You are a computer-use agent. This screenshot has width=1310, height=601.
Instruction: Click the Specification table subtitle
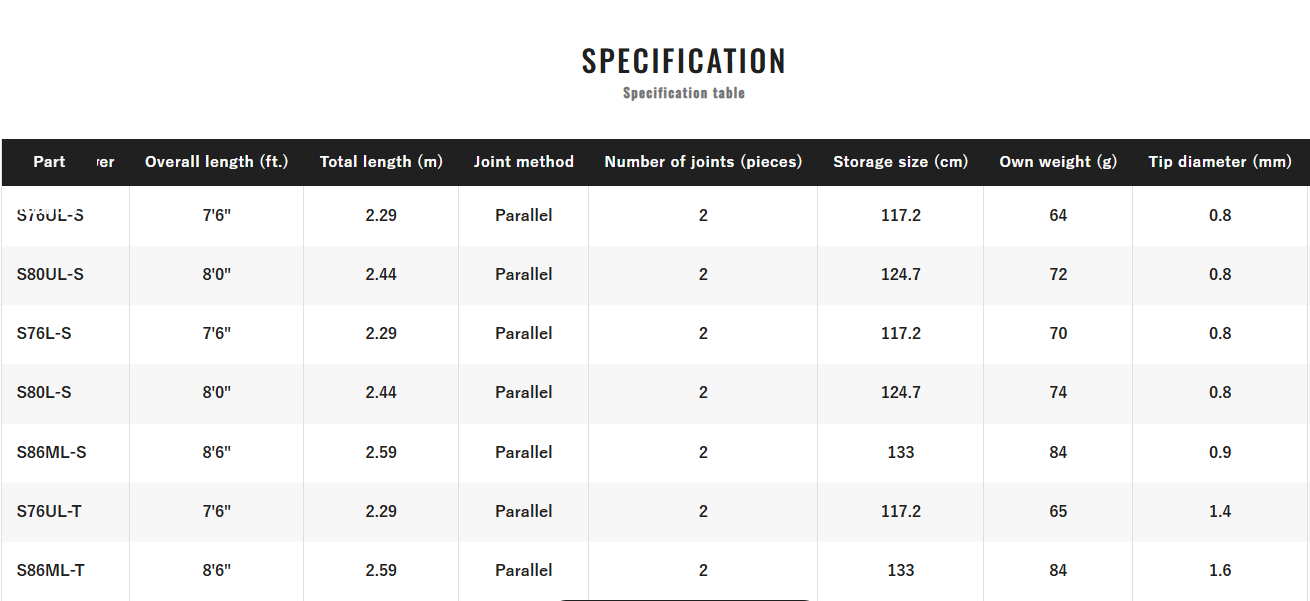(x=684, y=93)
